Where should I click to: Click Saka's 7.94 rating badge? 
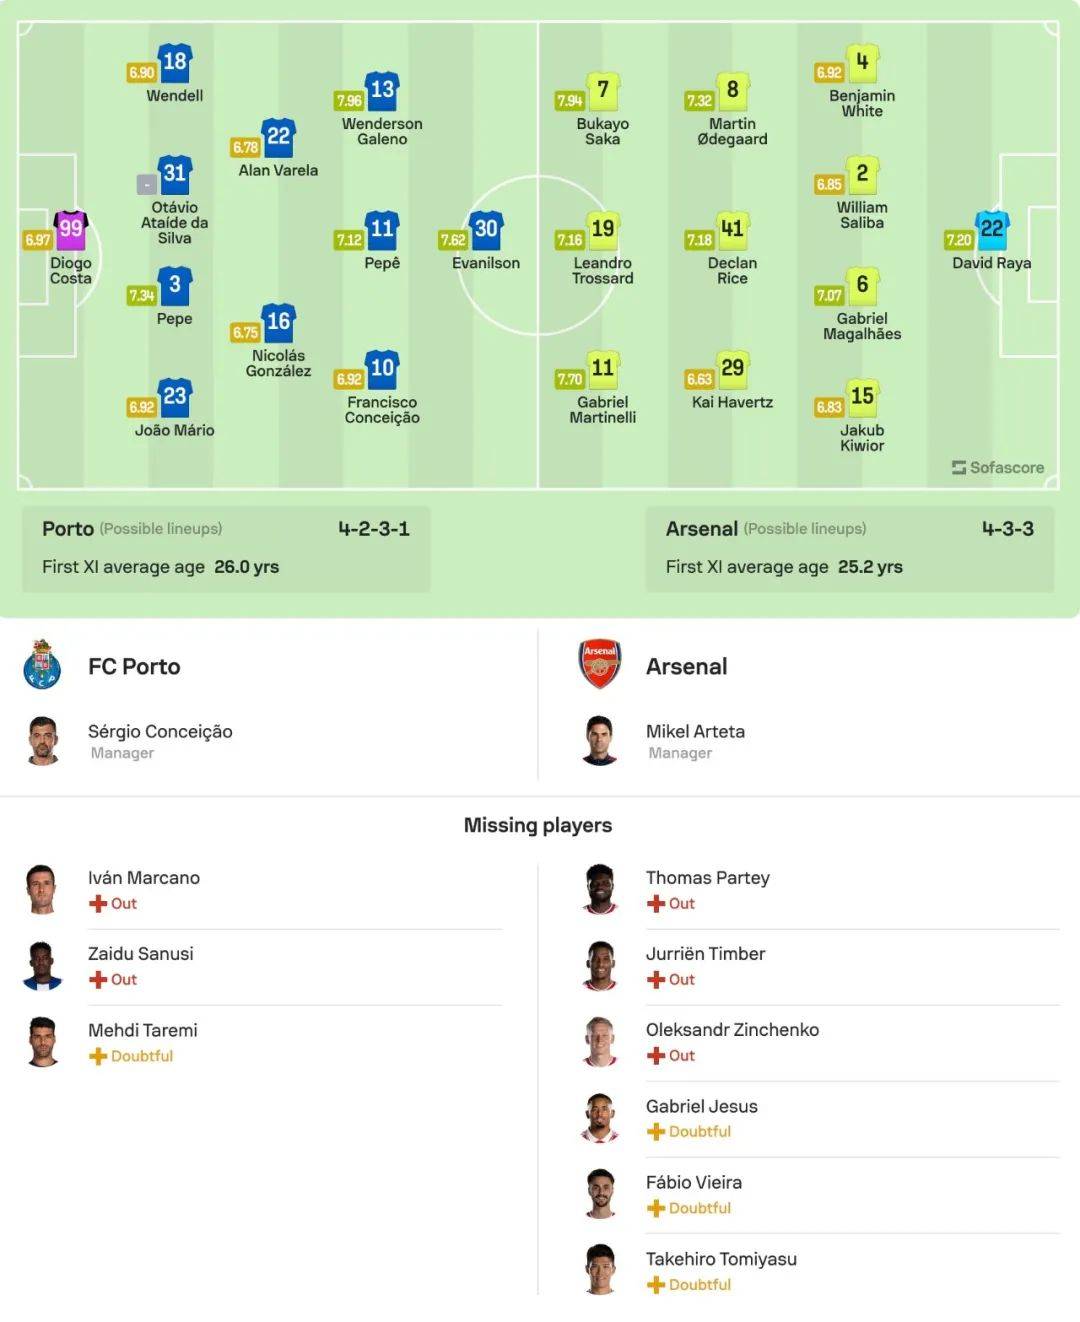click(x=569, y=101)
